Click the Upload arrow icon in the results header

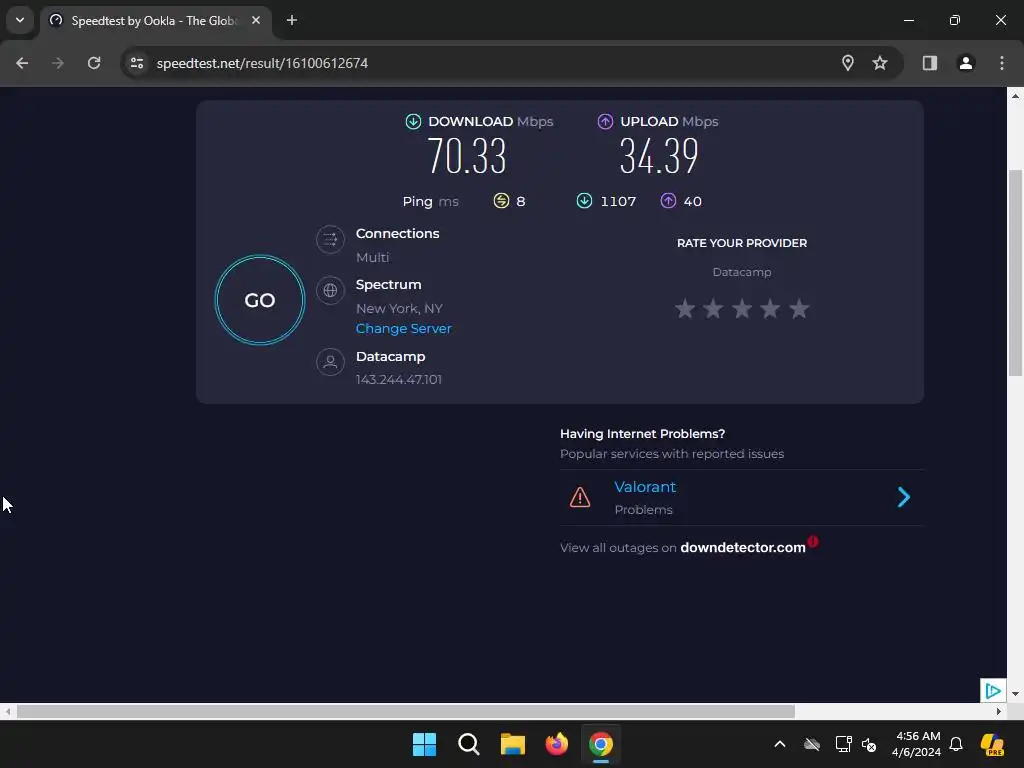coord(605,121)
